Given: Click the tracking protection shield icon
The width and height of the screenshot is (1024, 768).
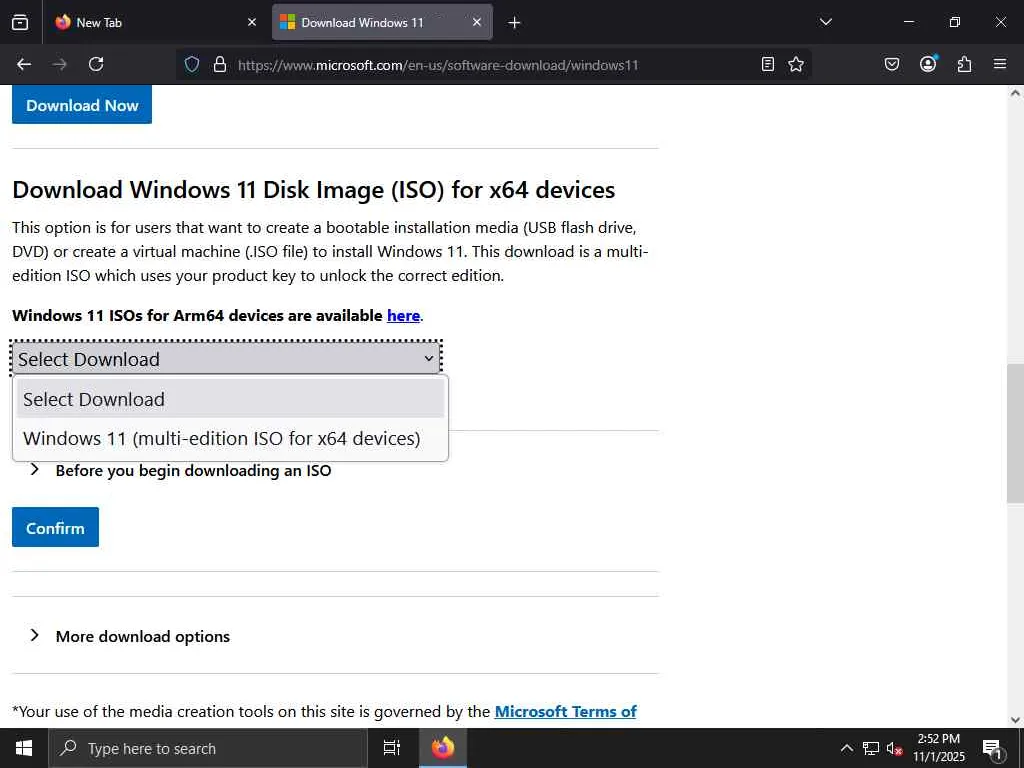Looking at the screenshot, I should 192,64.
